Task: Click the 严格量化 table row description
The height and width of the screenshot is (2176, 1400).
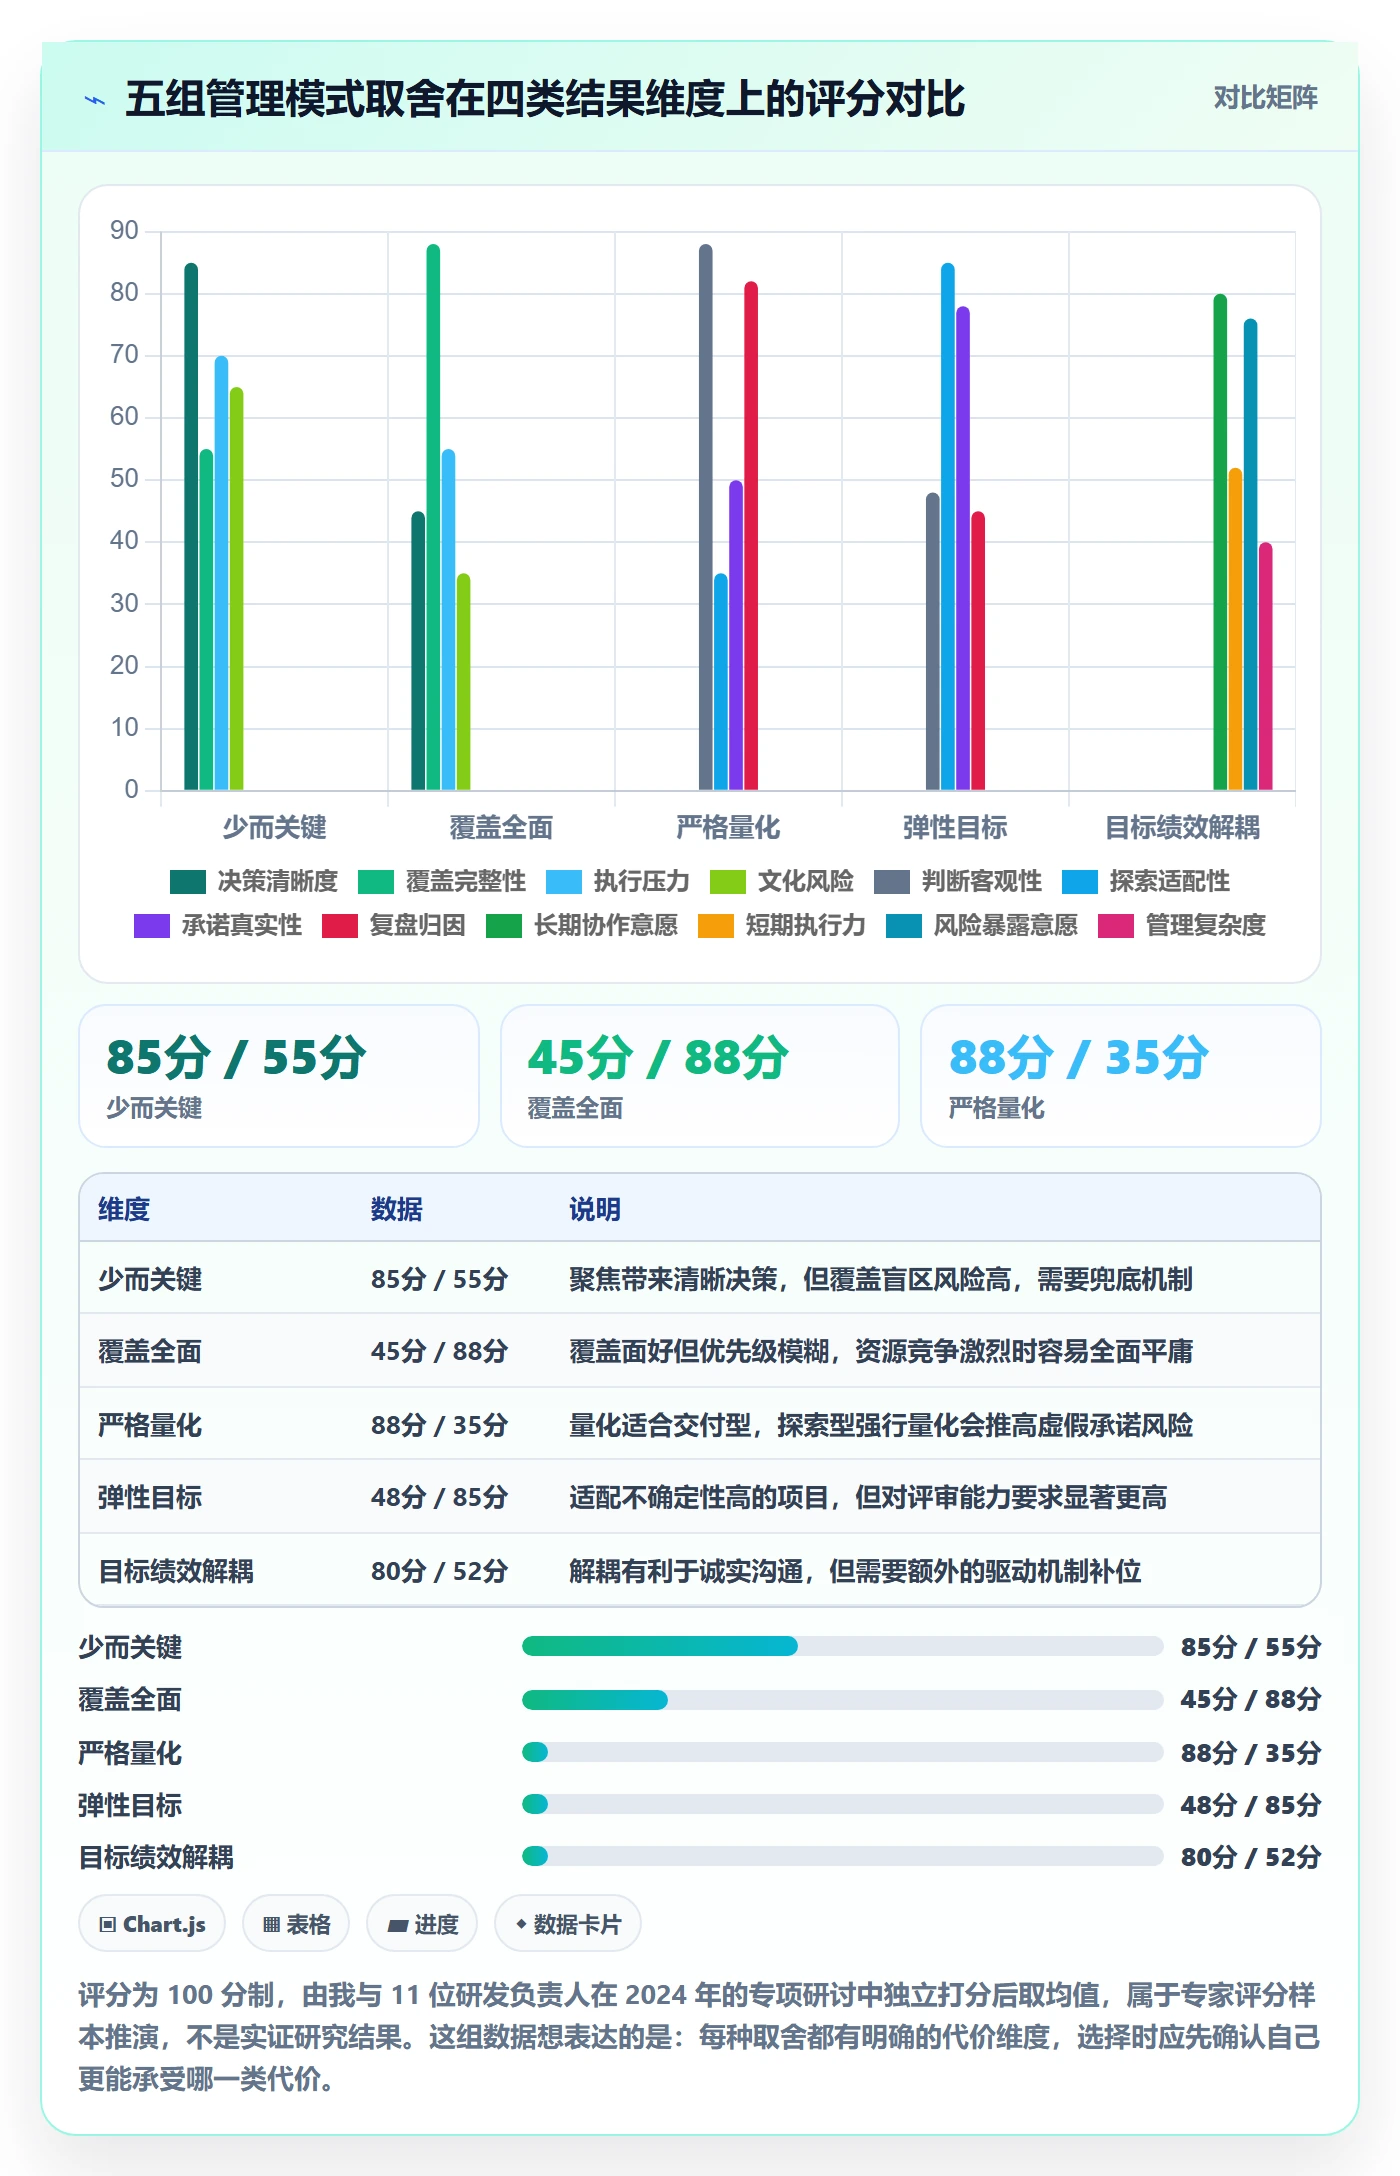Action: click(x=881, y=1425)
